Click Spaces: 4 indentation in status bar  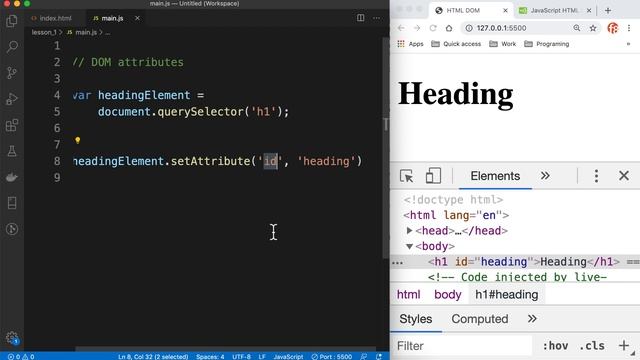point(210,356)
